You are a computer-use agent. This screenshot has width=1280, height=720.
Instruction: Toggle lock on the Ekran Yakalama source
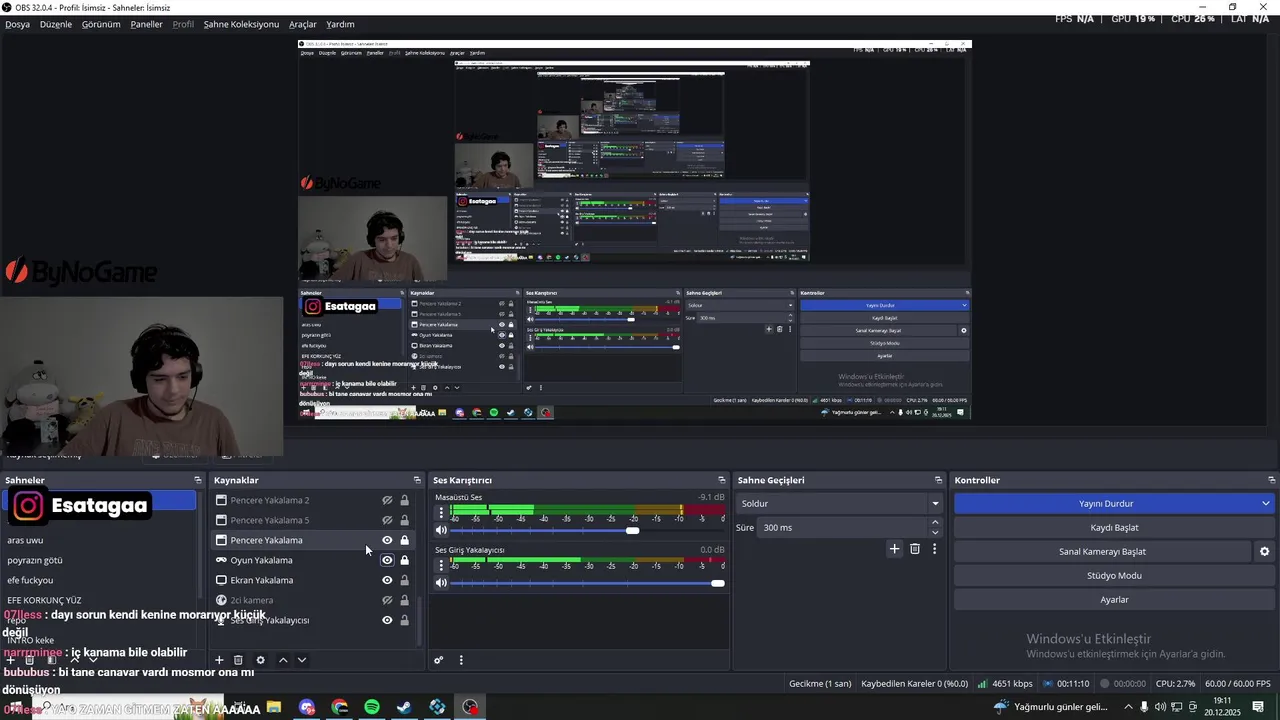404,580
